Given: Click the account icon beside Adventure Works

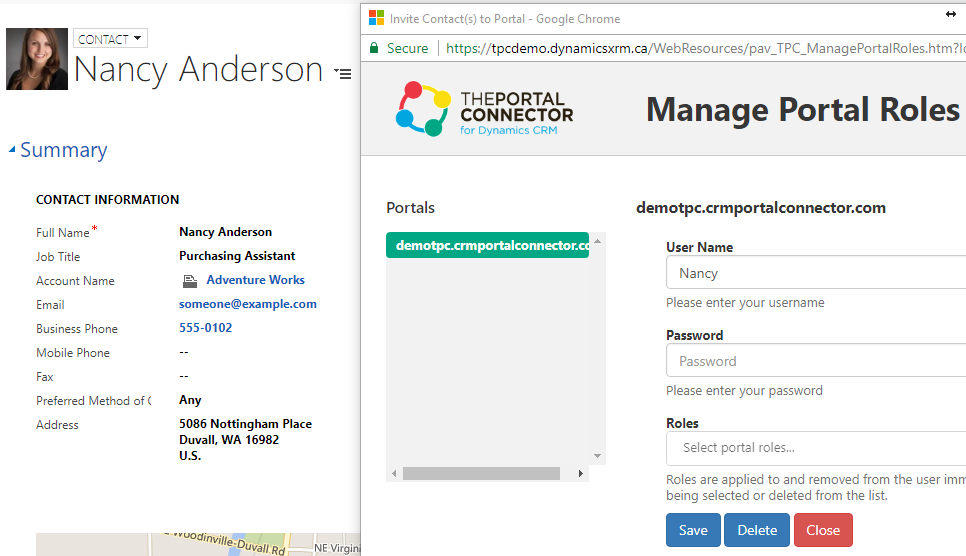Looking at the screenshot, I should tap(190, 281).
